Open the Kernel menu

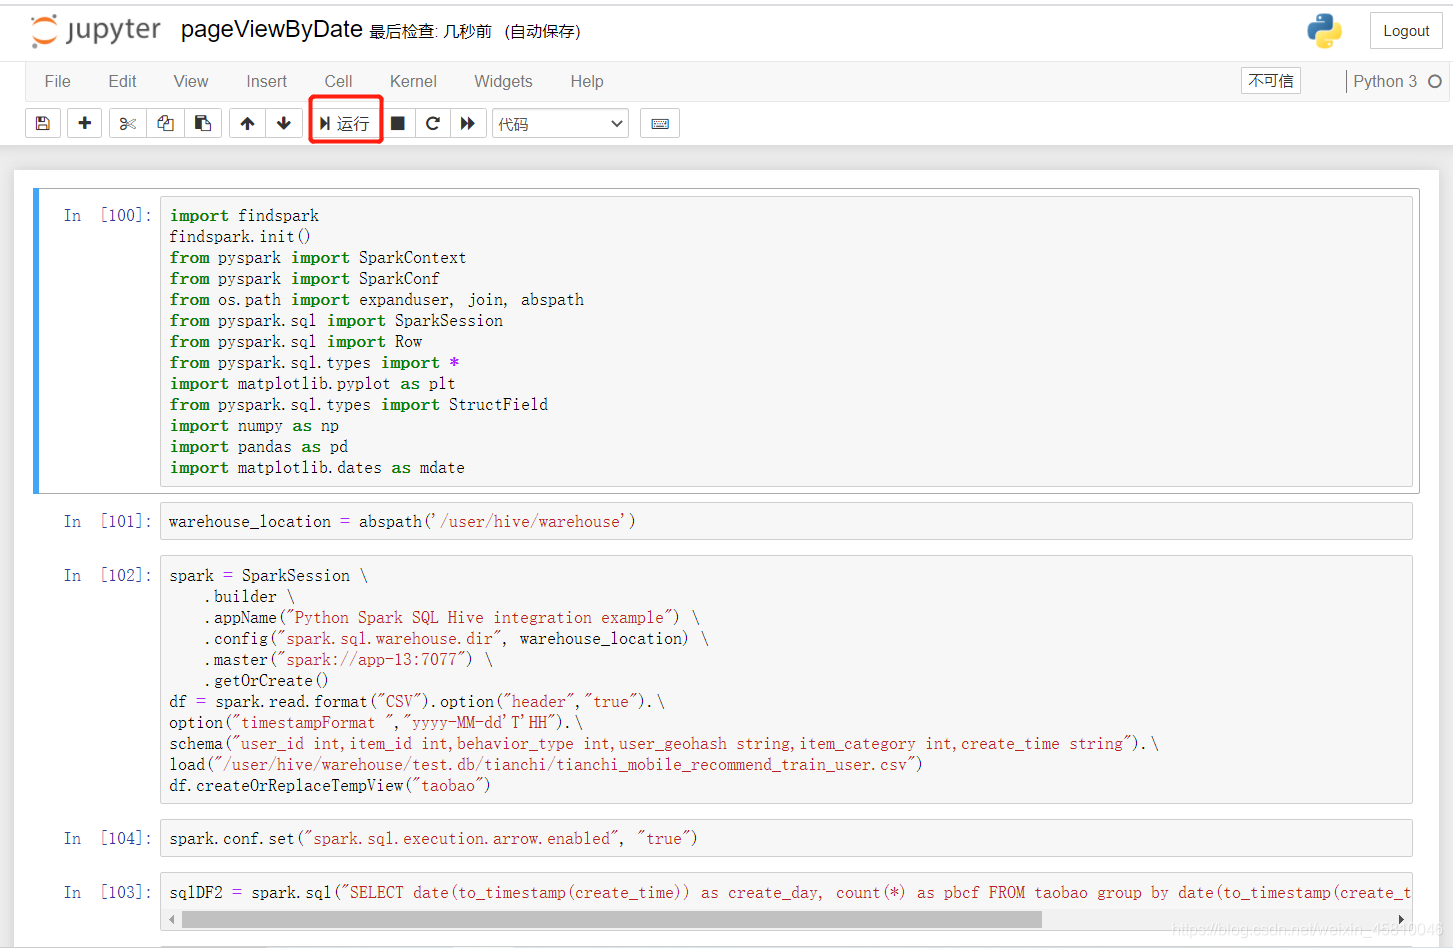point(413,81)
